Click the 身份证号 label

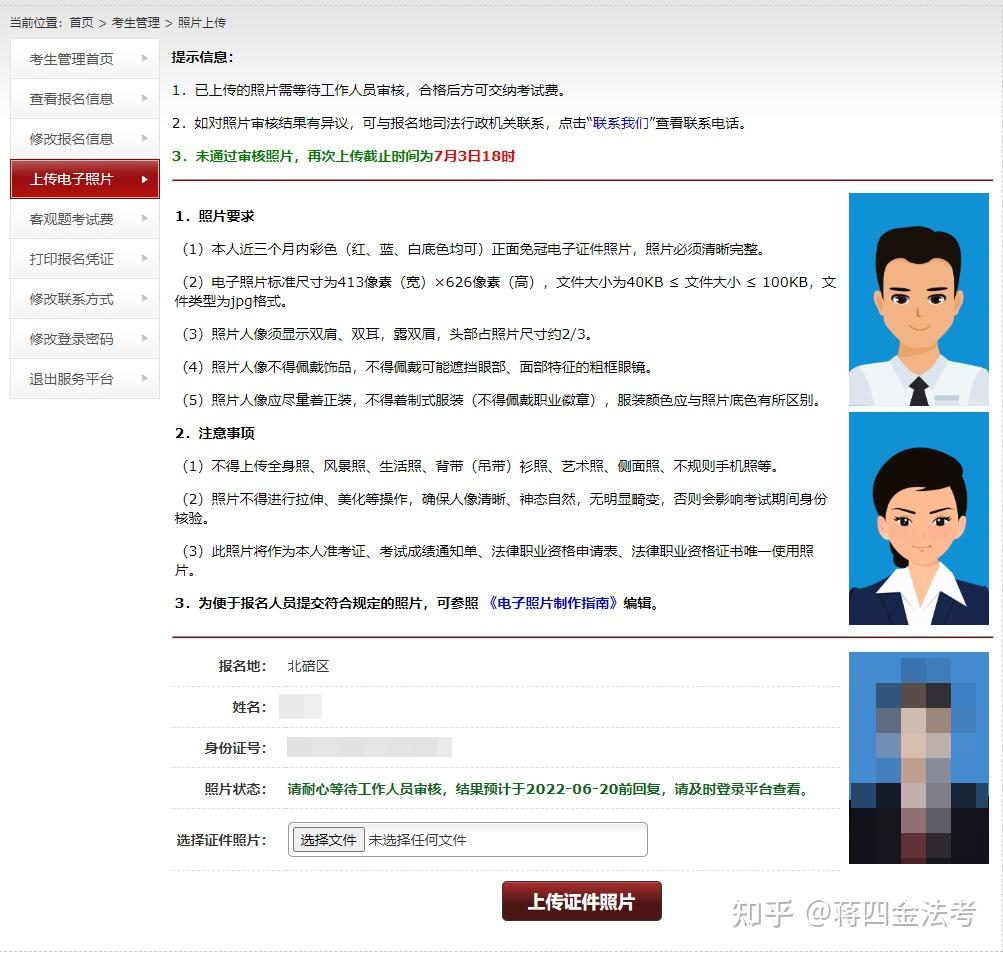click(x=235, y=748)
